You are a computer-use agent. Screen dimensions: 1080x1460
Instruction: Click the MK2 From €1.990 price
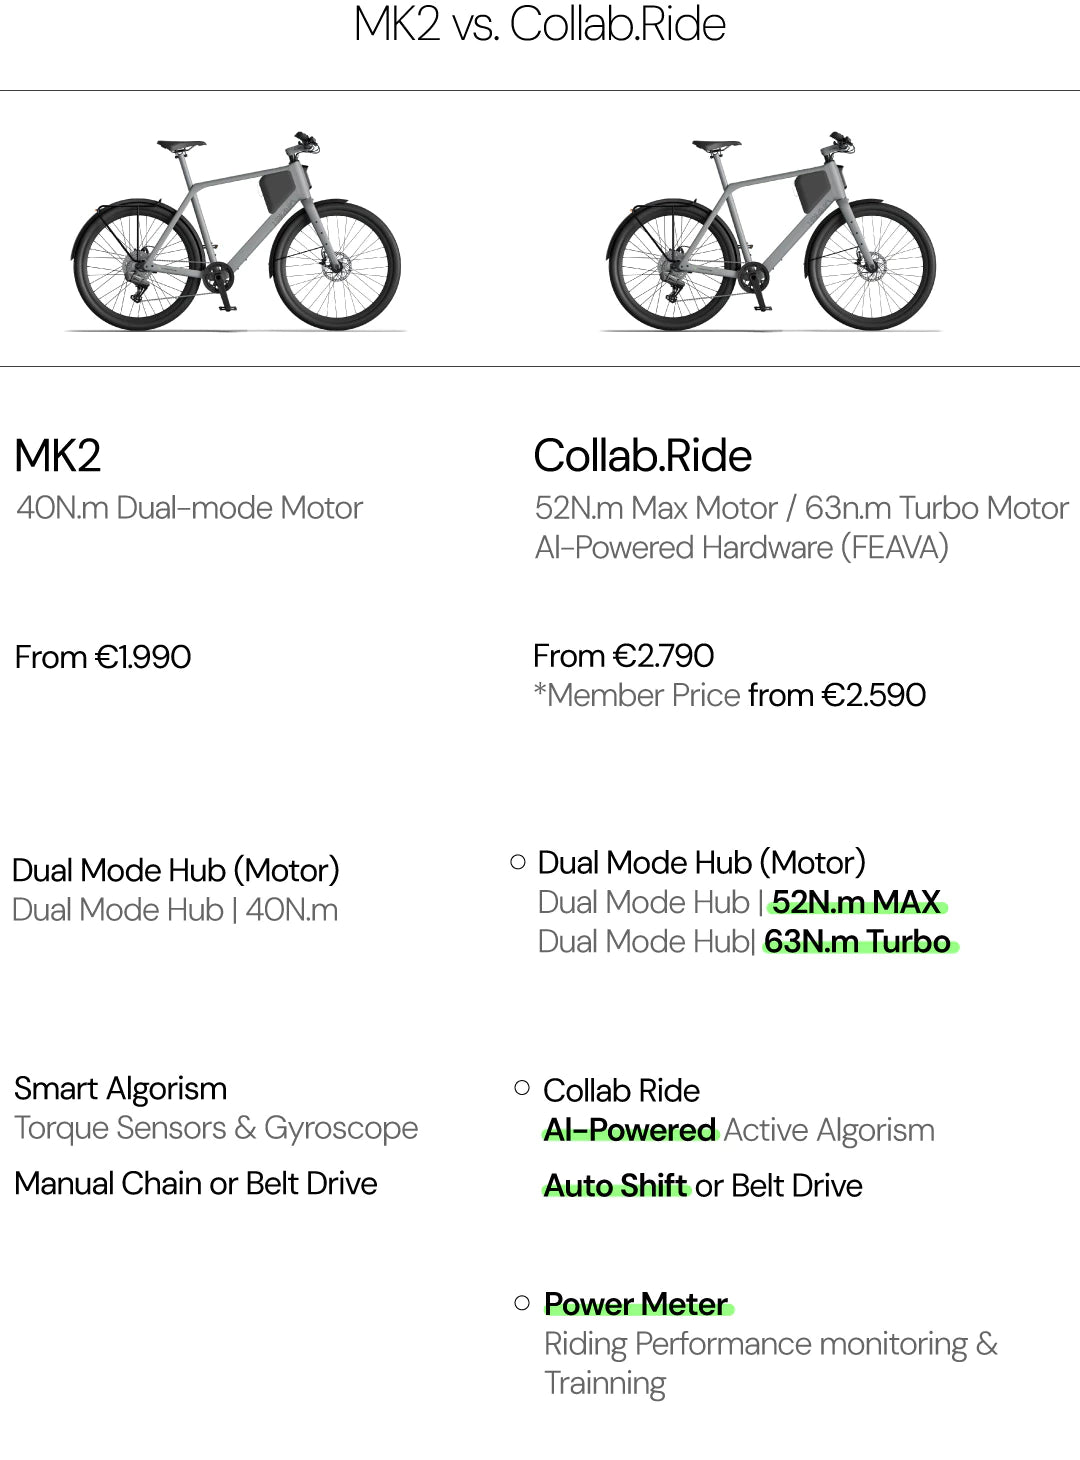[103, 657]
